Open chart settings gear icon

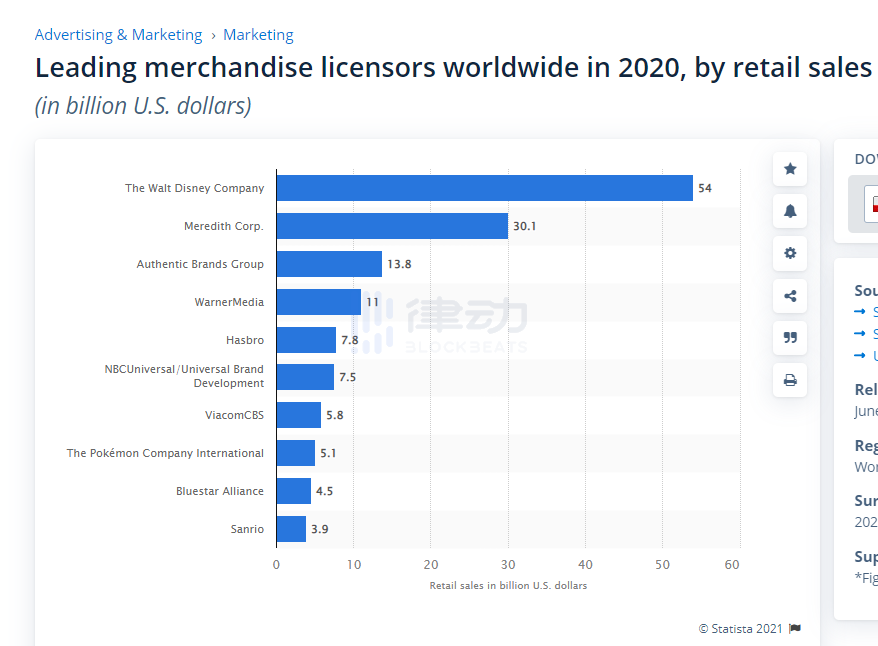[790, 253]
